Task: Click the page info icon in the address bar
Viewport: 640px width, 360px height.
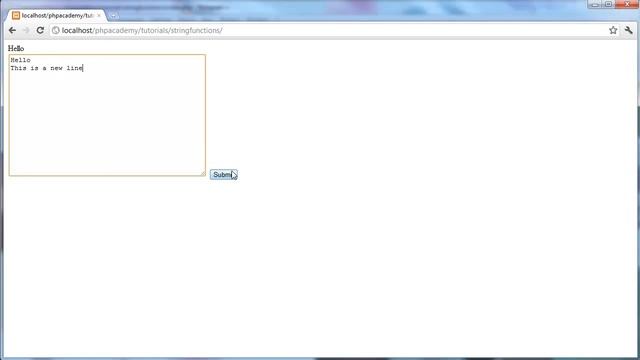Action: point(56,31)
